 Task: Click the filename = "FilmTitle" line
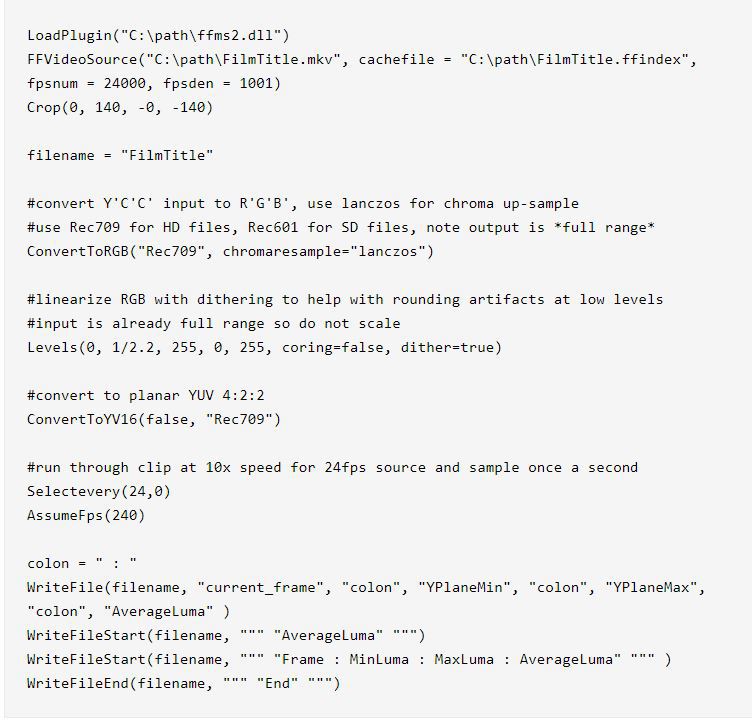click(x=120, y=155)
